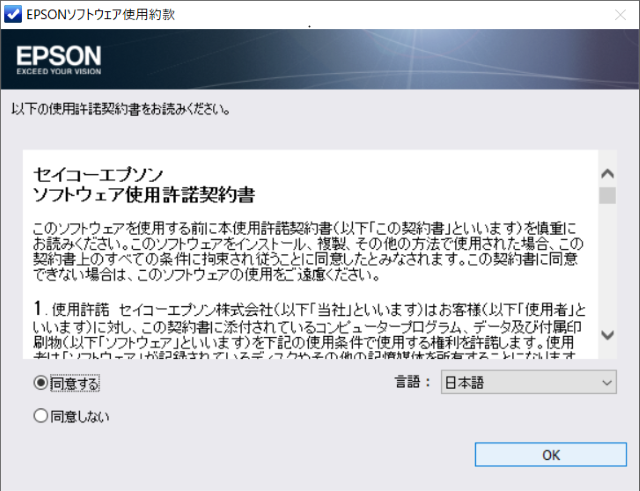Click the license text scroll-down arrow
Image resolution: width=640 pixels, height=491 pixels.
click(x=607, y=335)
